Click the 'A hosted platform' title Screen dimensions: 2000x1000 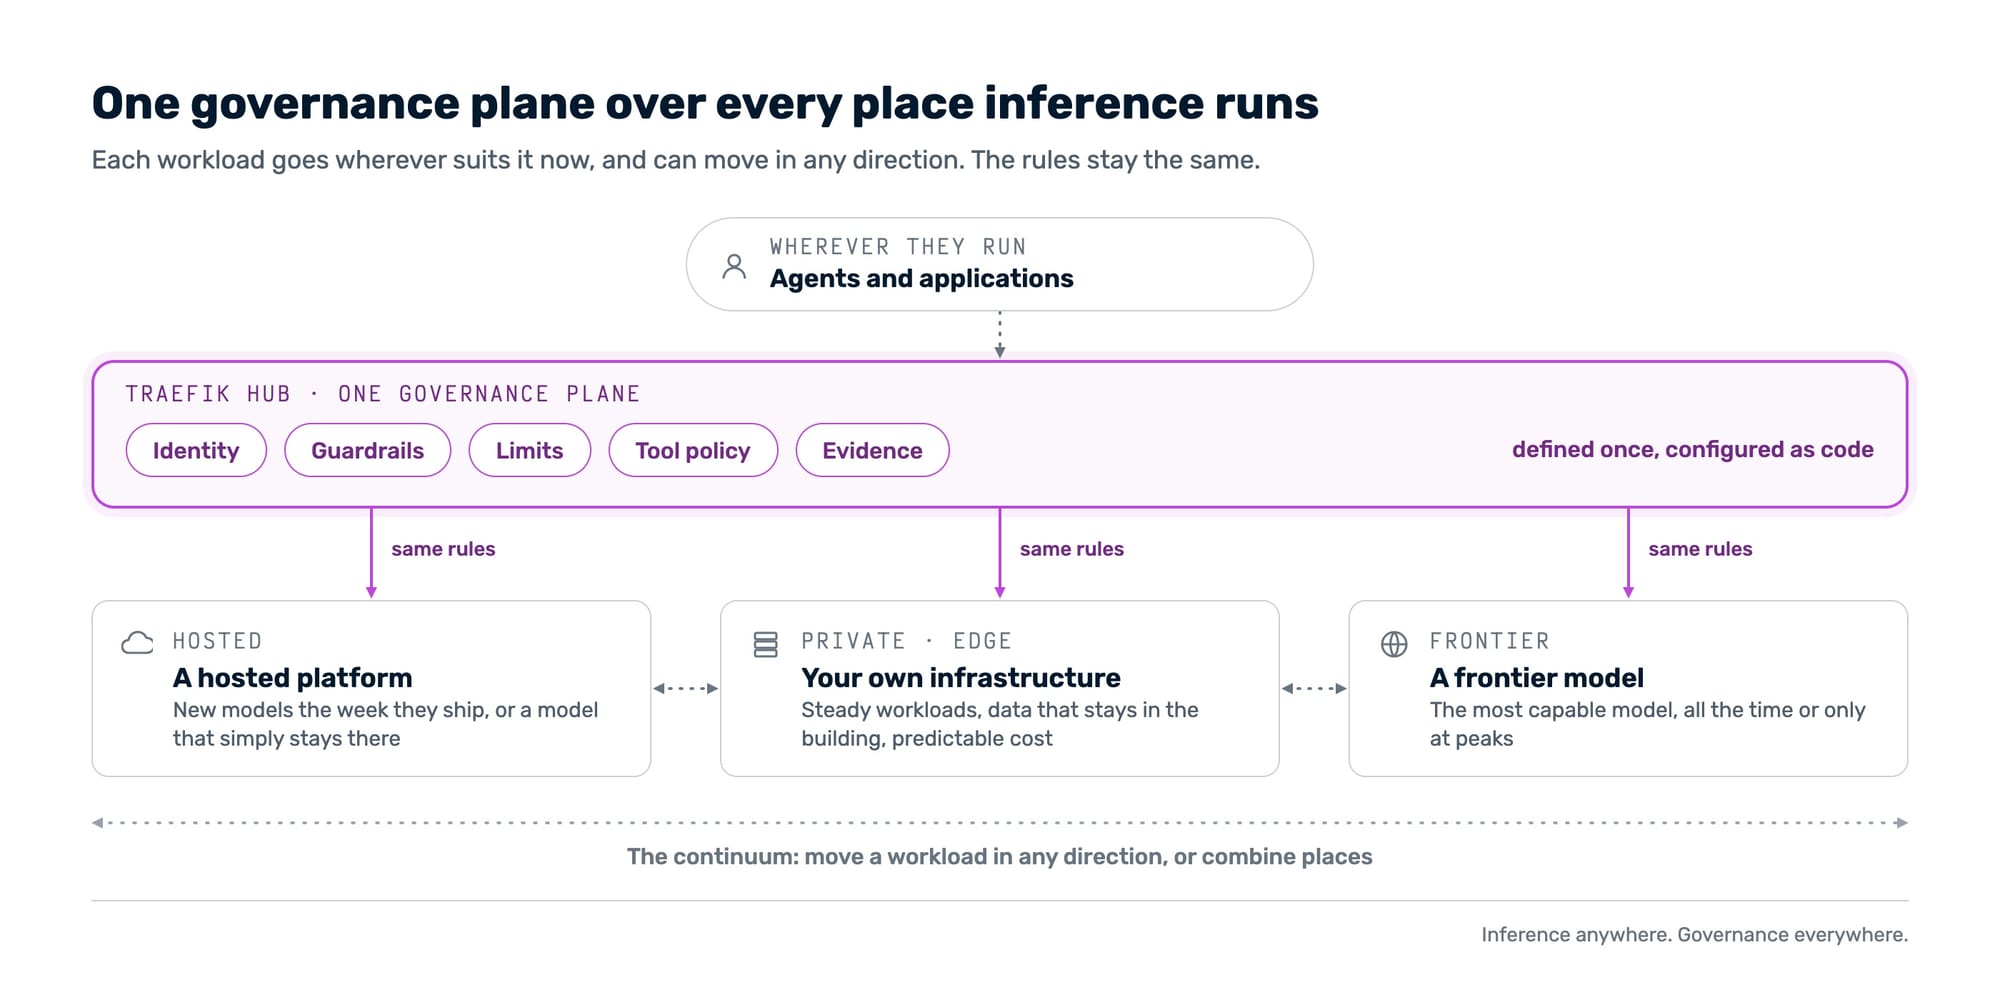click(x=292, y=677)
